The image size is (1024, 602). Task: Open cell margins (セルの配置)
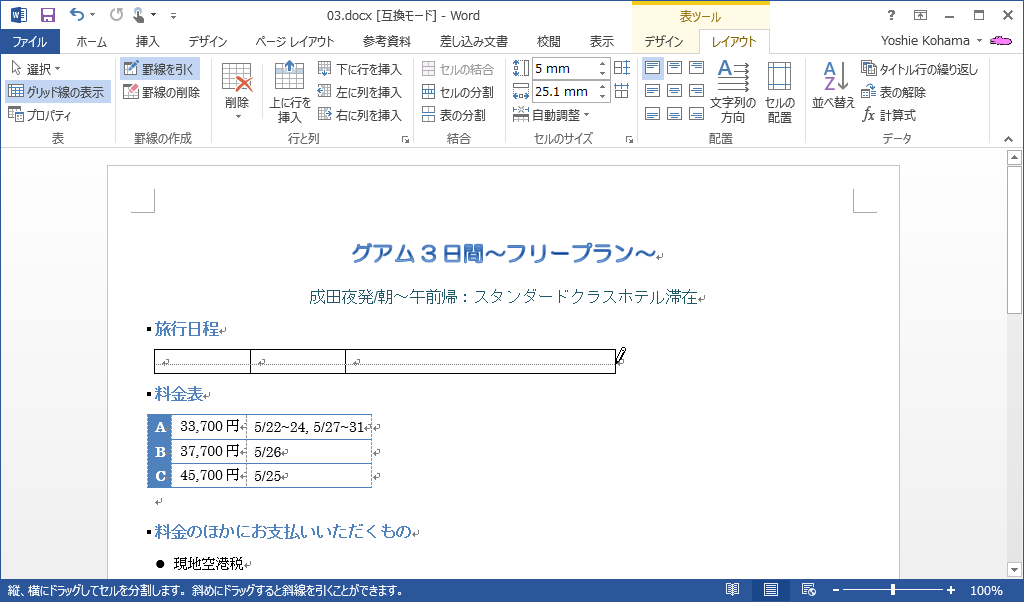tap(780, 92)
